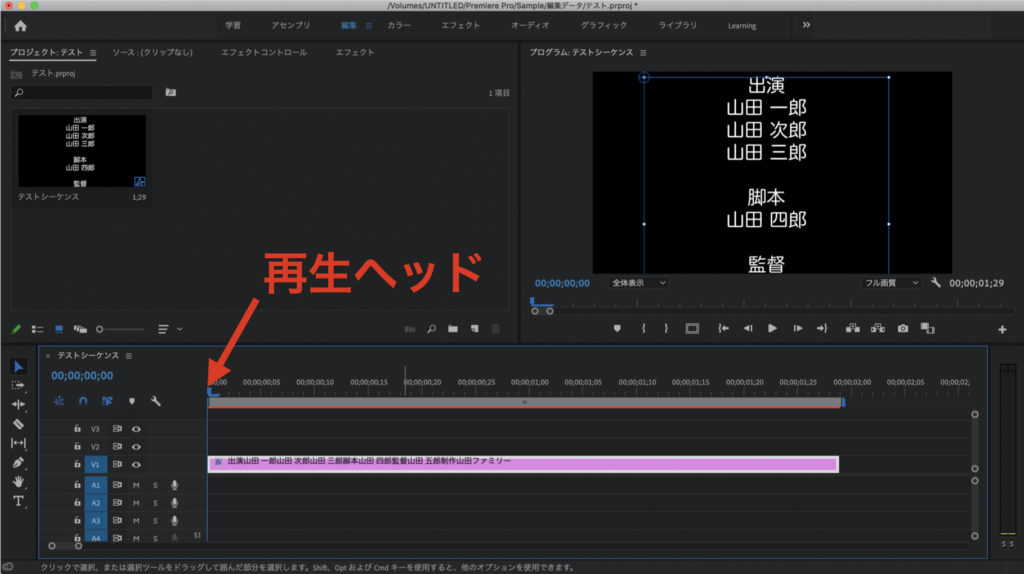Viewport: 1024px width, 574px height.
Task: Click the New Bin folder icon
Action: (453, 329)
